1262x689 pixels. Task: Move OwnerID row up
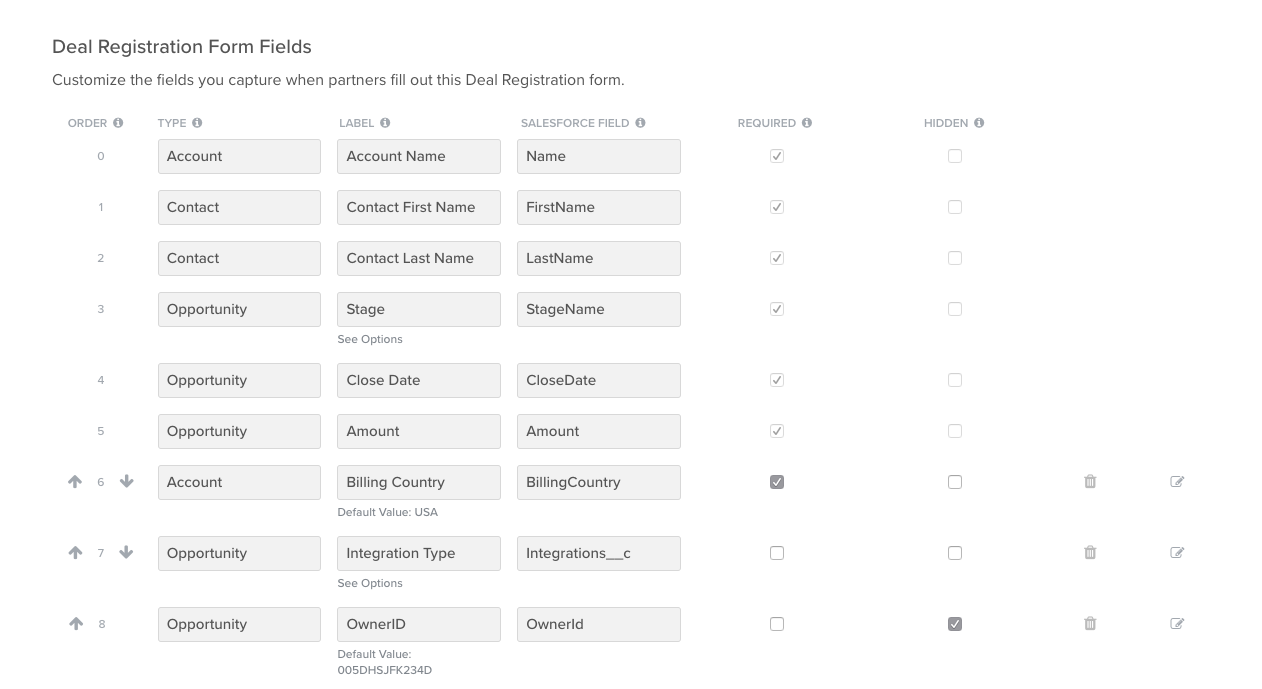(x=75, y=624)
